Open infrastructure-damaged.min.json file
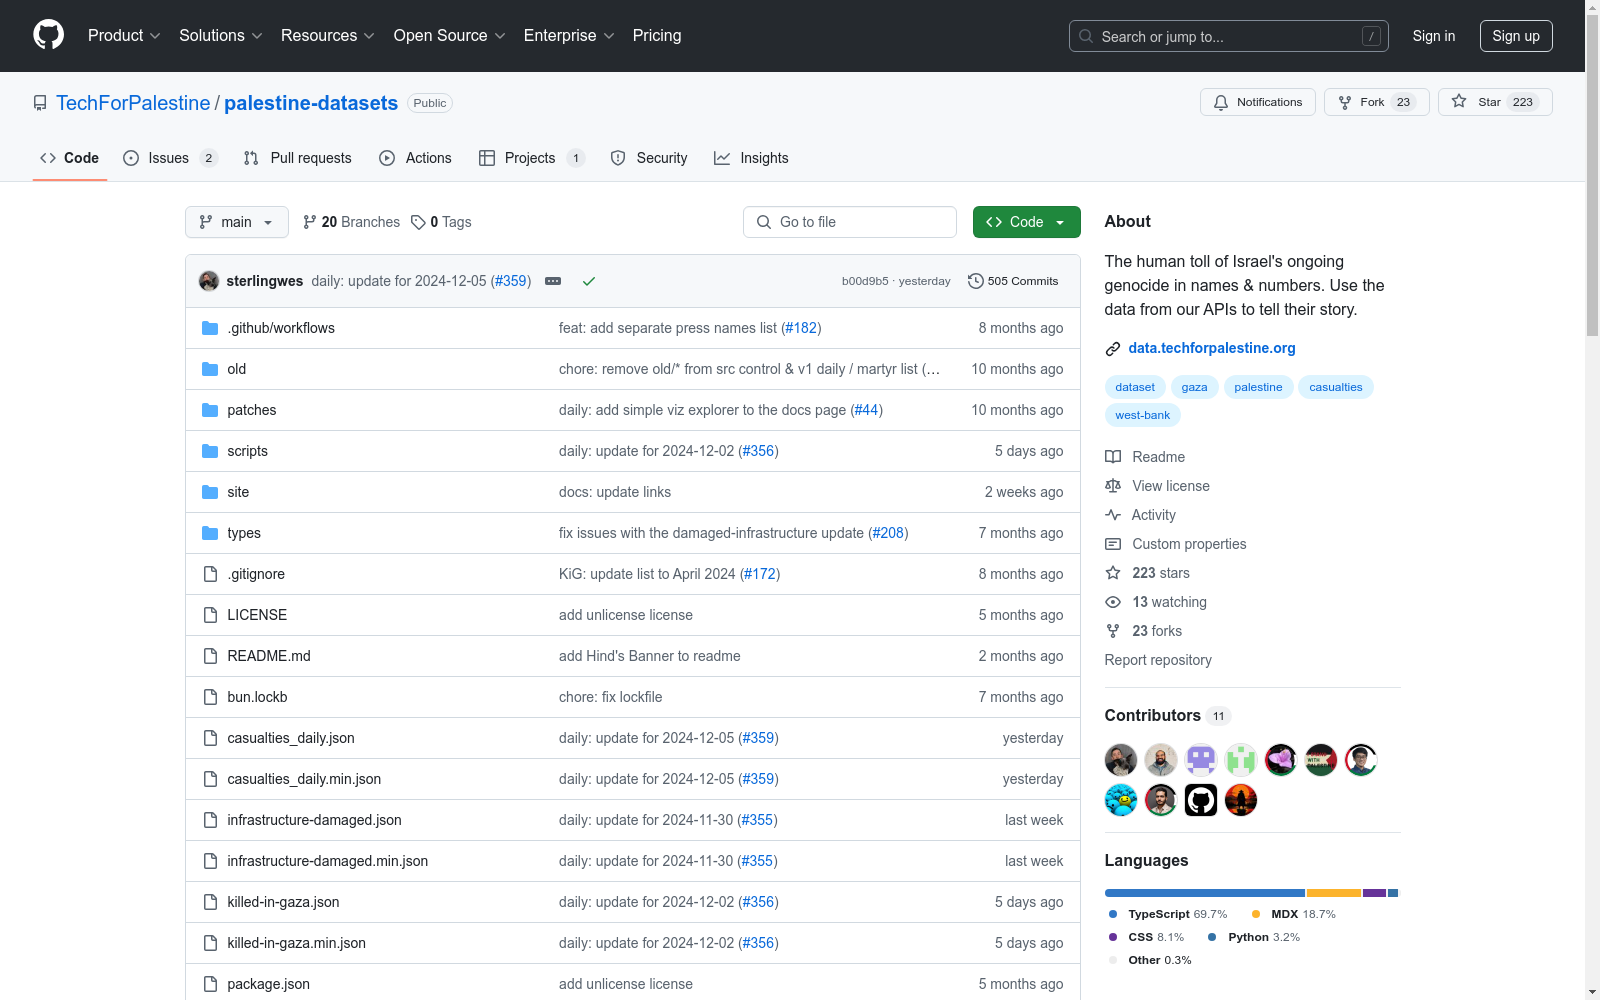The image size is (1600, 1000). pos(327,861)
